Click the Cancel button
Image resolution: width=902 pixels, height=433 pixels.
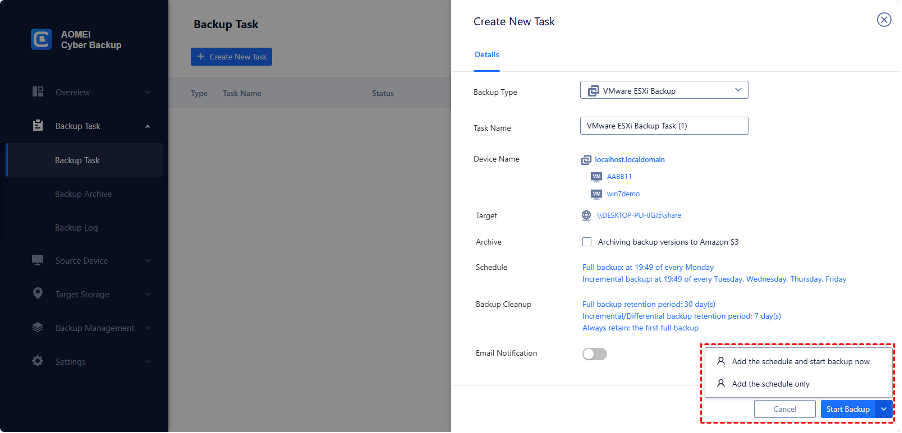[x=785, y=409]
